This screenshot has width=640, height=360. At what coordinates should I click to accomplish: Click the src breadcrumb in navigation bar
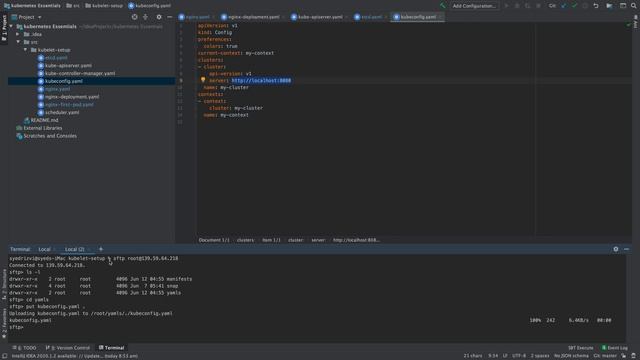point(73,6)
